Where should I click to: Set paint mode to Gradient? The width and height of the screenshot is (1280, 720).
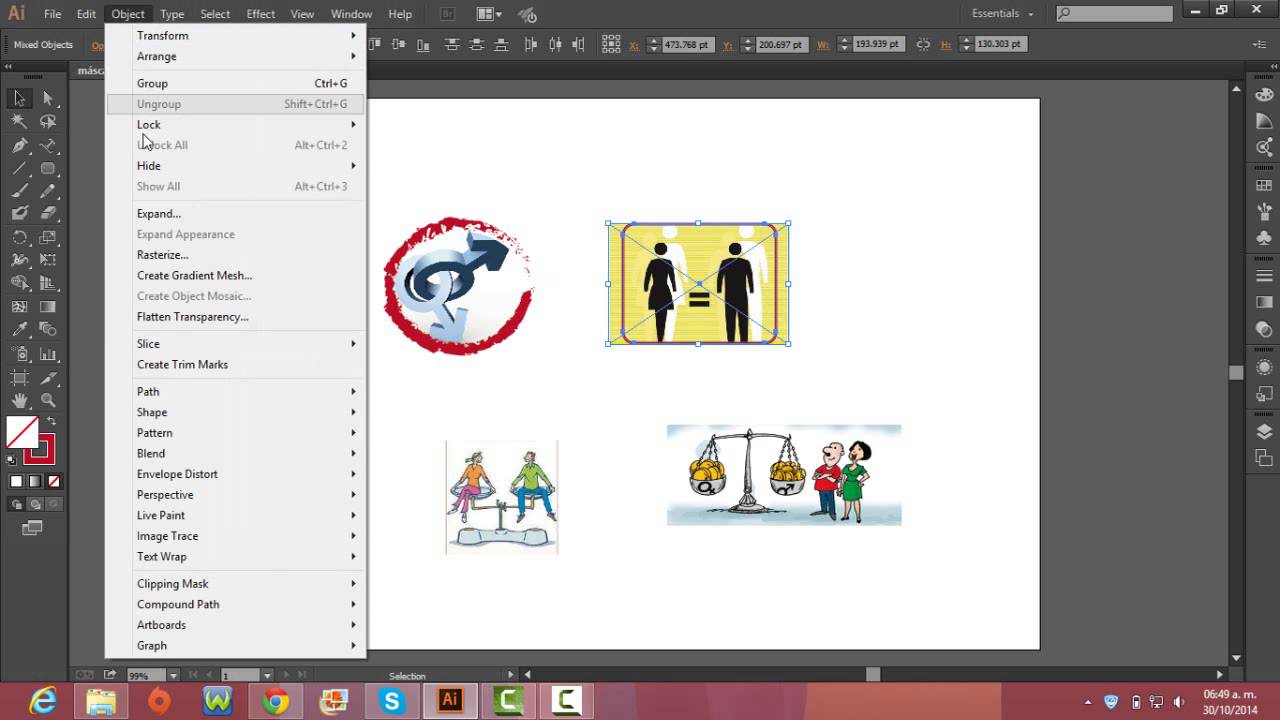(x=35, y=481)
